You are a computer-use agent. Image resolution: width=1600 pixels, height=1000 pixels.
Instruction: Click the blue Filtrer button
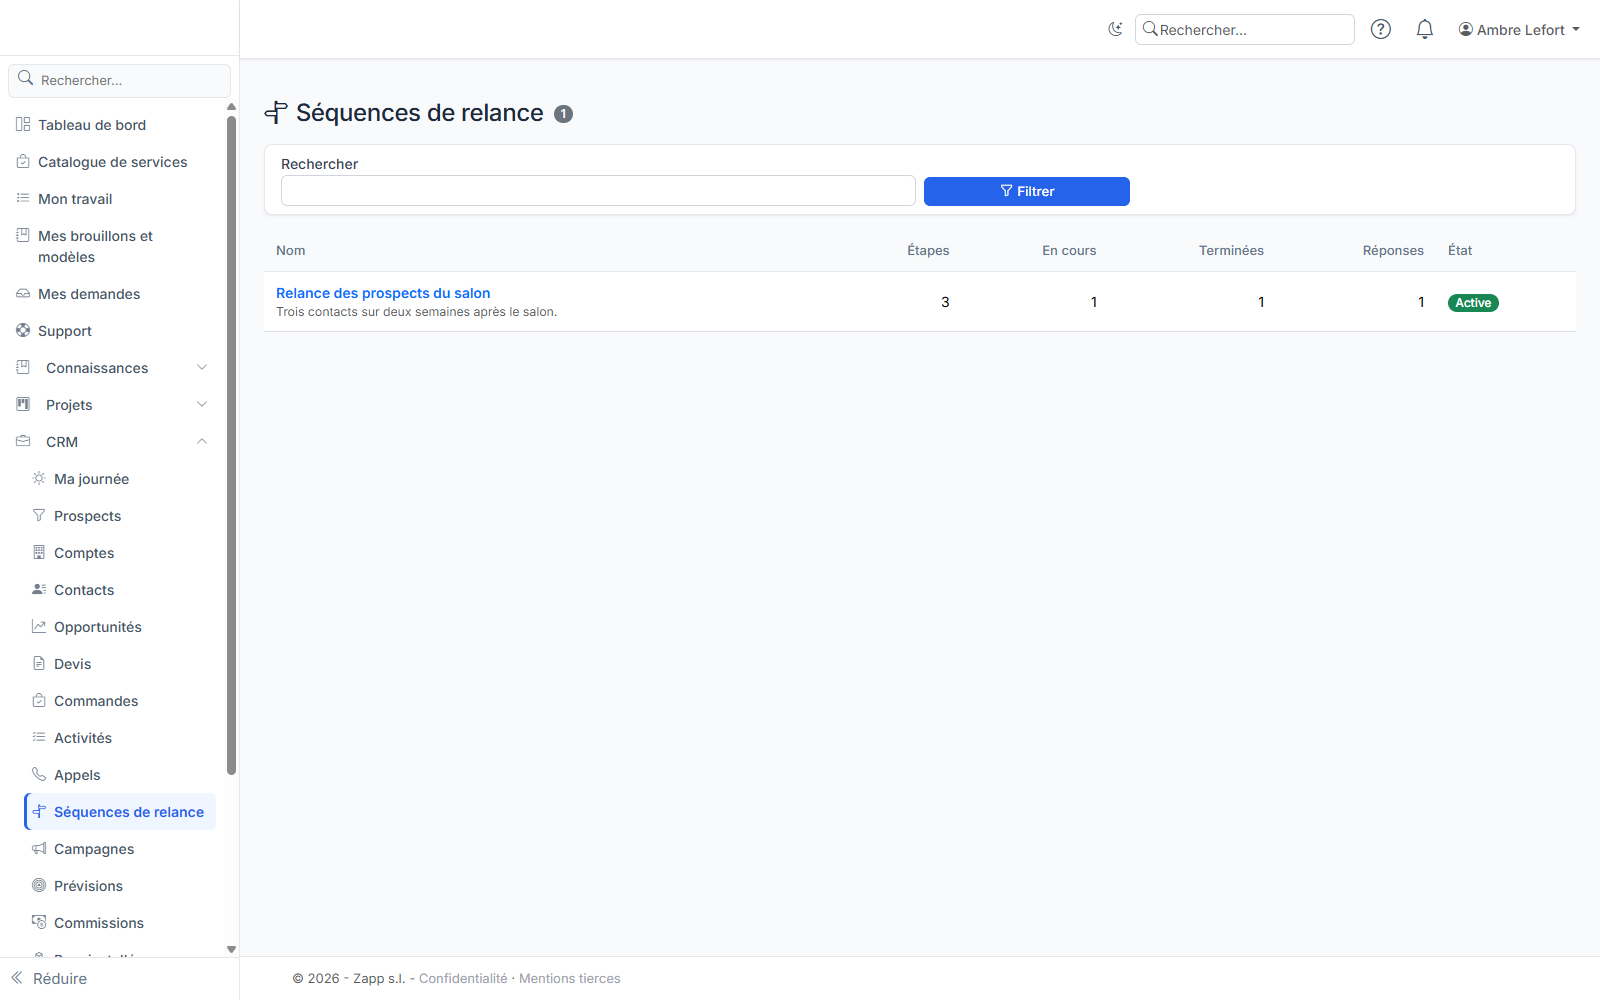click(1027, 191)
